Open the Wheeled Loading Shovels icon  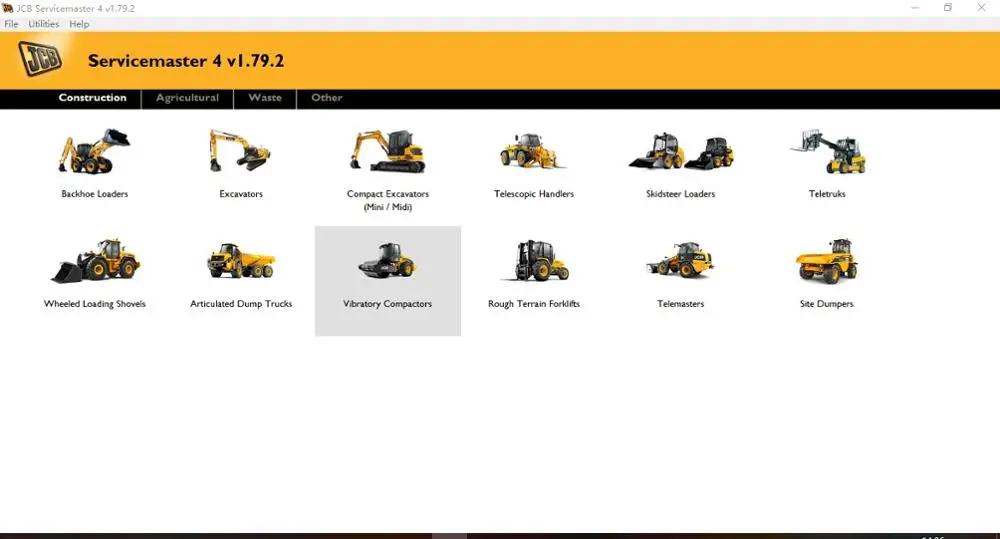[x=95, y=261]
